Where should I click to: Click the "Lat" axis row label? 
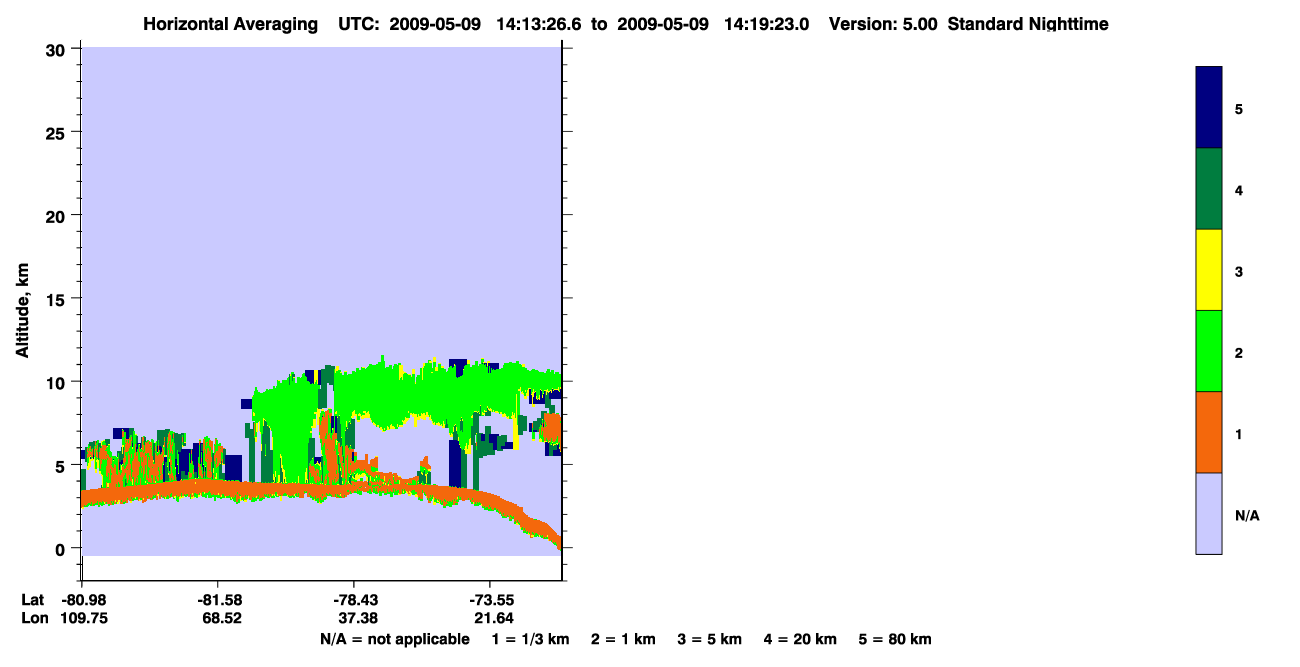click(x=32, y=600)
